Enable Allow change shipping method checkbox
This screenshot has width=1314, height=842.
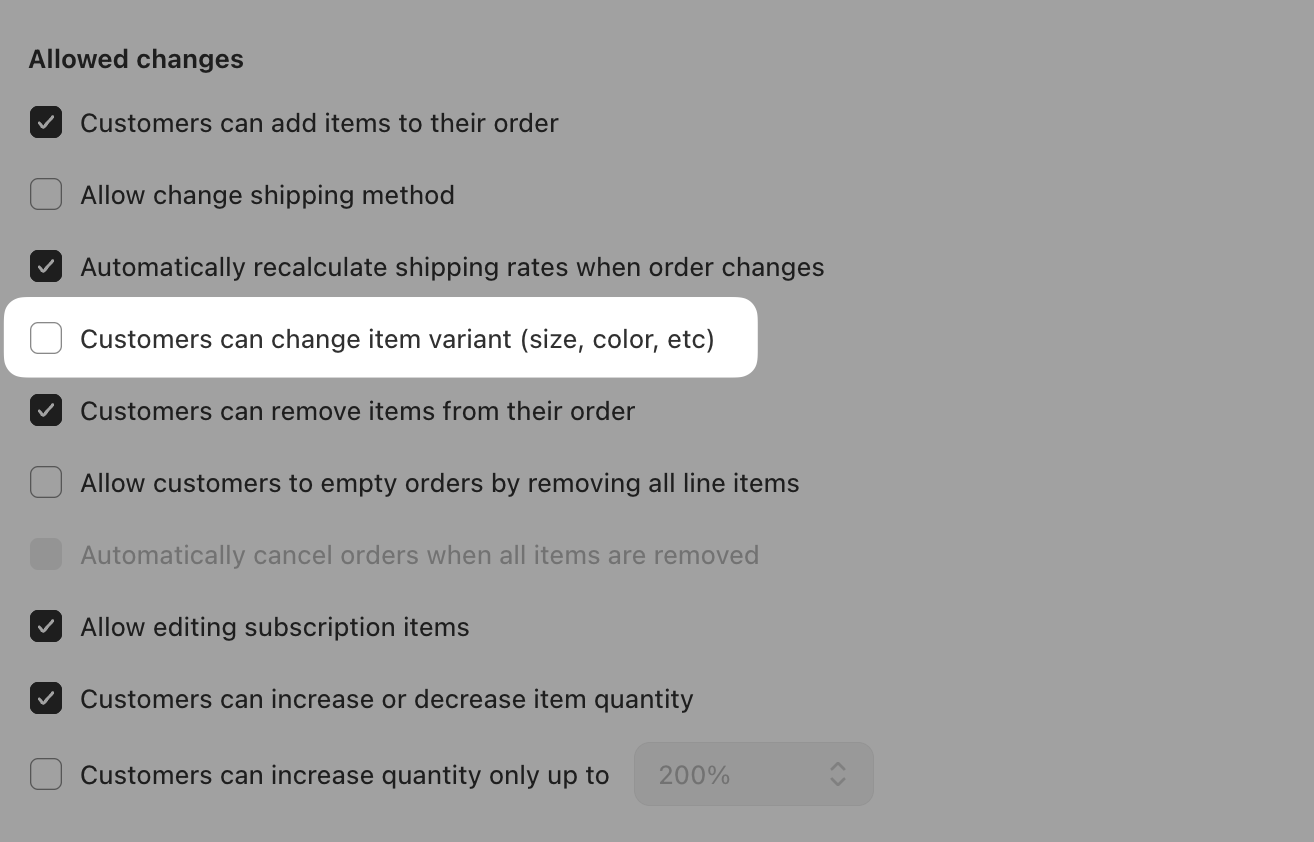click(x=46, y=195)
